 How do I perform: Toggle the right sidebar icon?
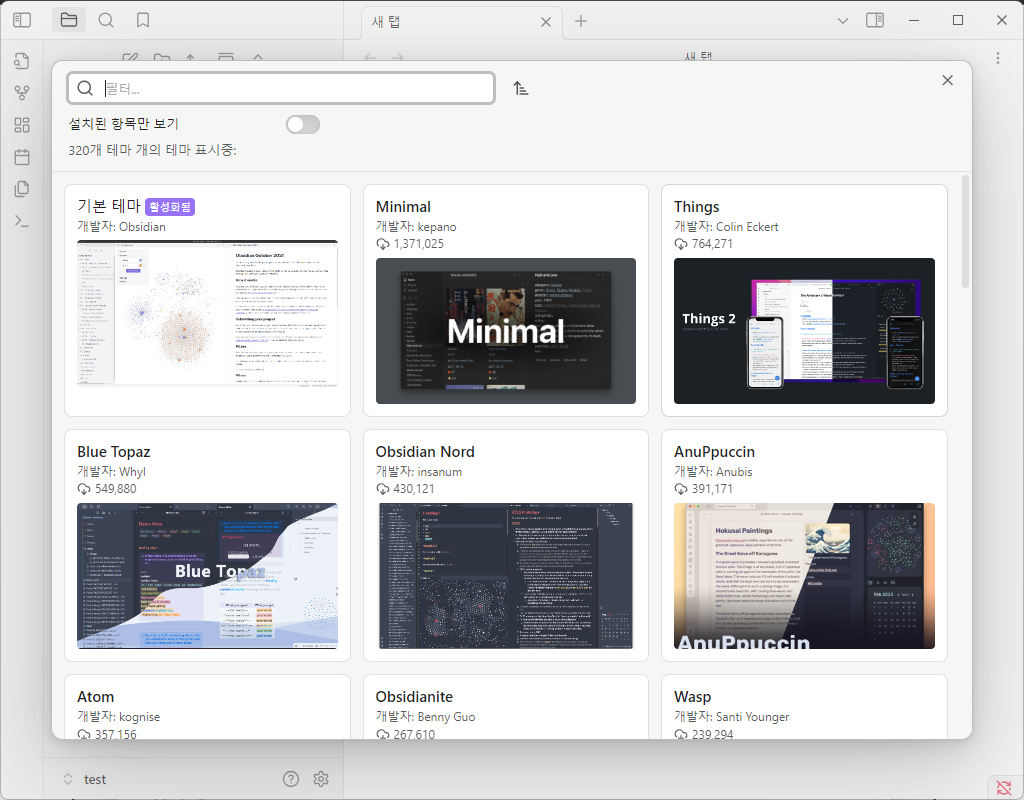[x=874, y=20]
